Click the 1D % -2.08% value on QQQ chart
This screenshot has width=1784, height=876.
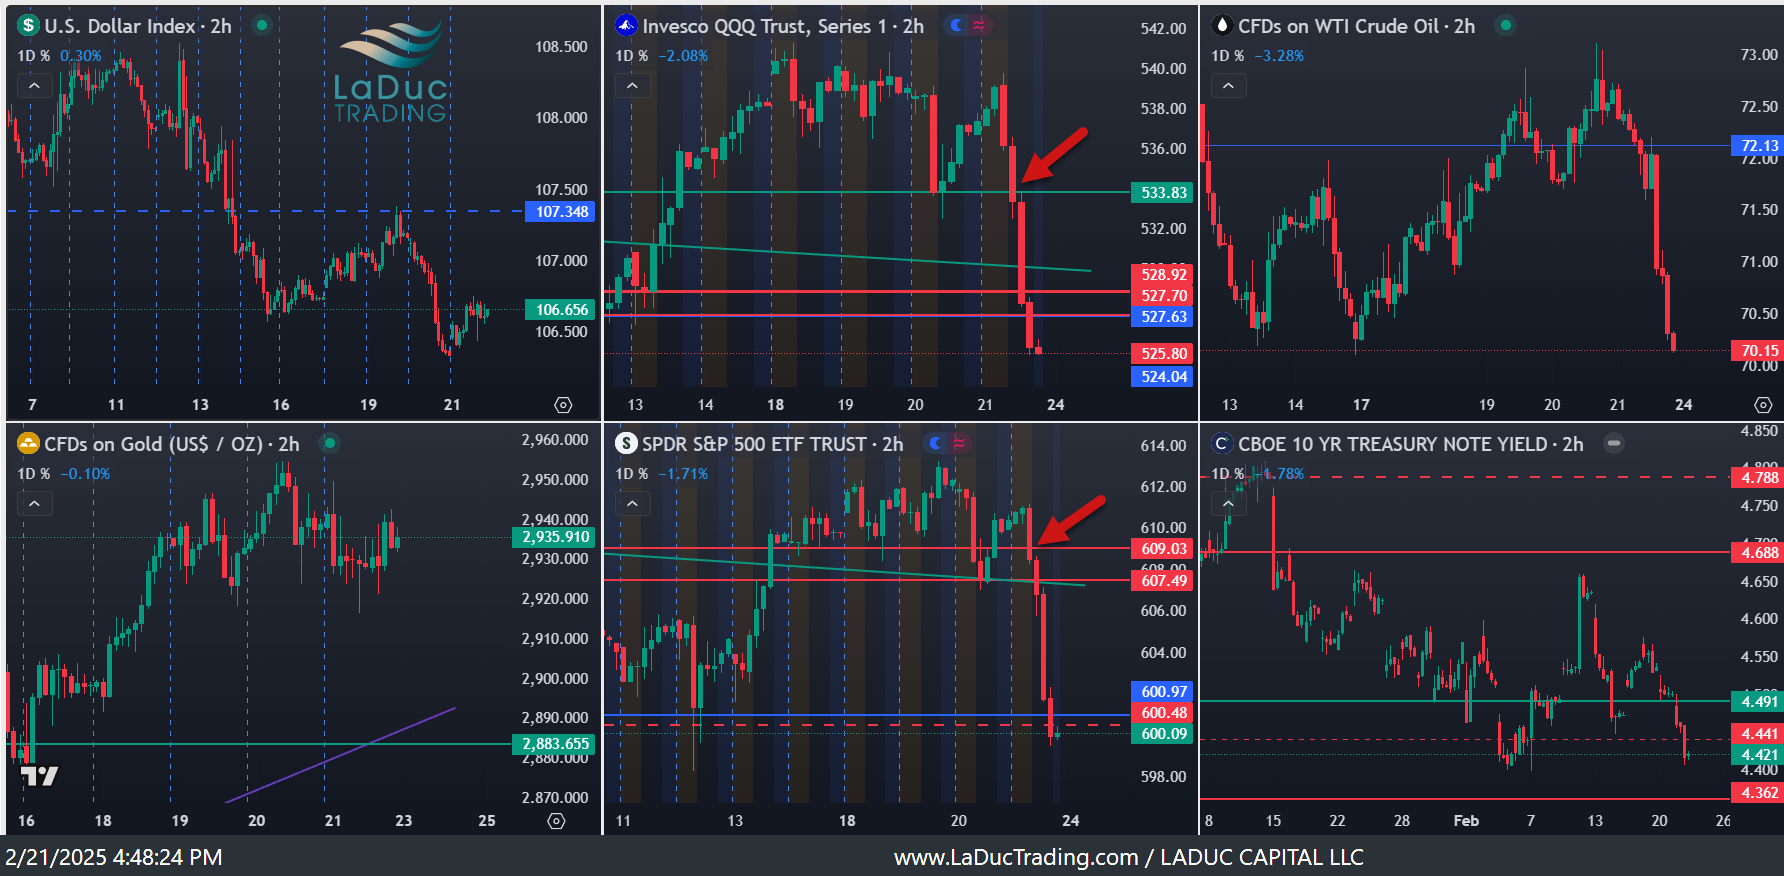click(x=683, y=56)
